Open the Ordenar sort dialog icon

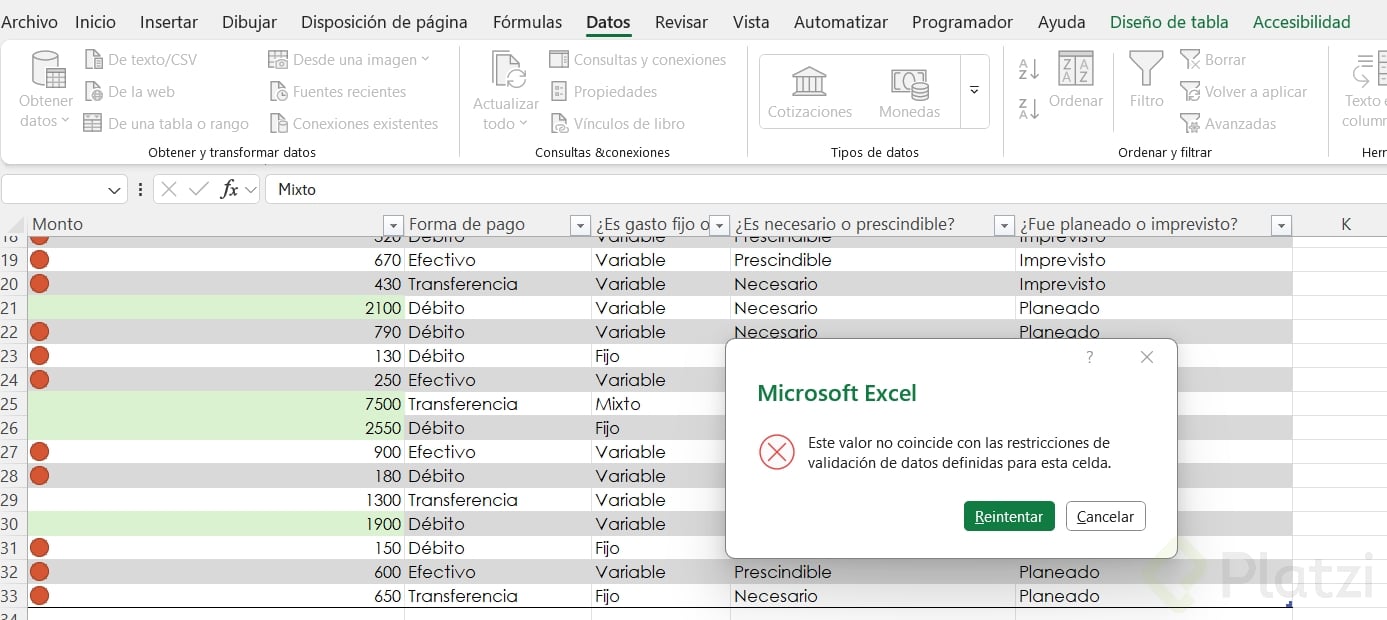(x=1075, y=68)
